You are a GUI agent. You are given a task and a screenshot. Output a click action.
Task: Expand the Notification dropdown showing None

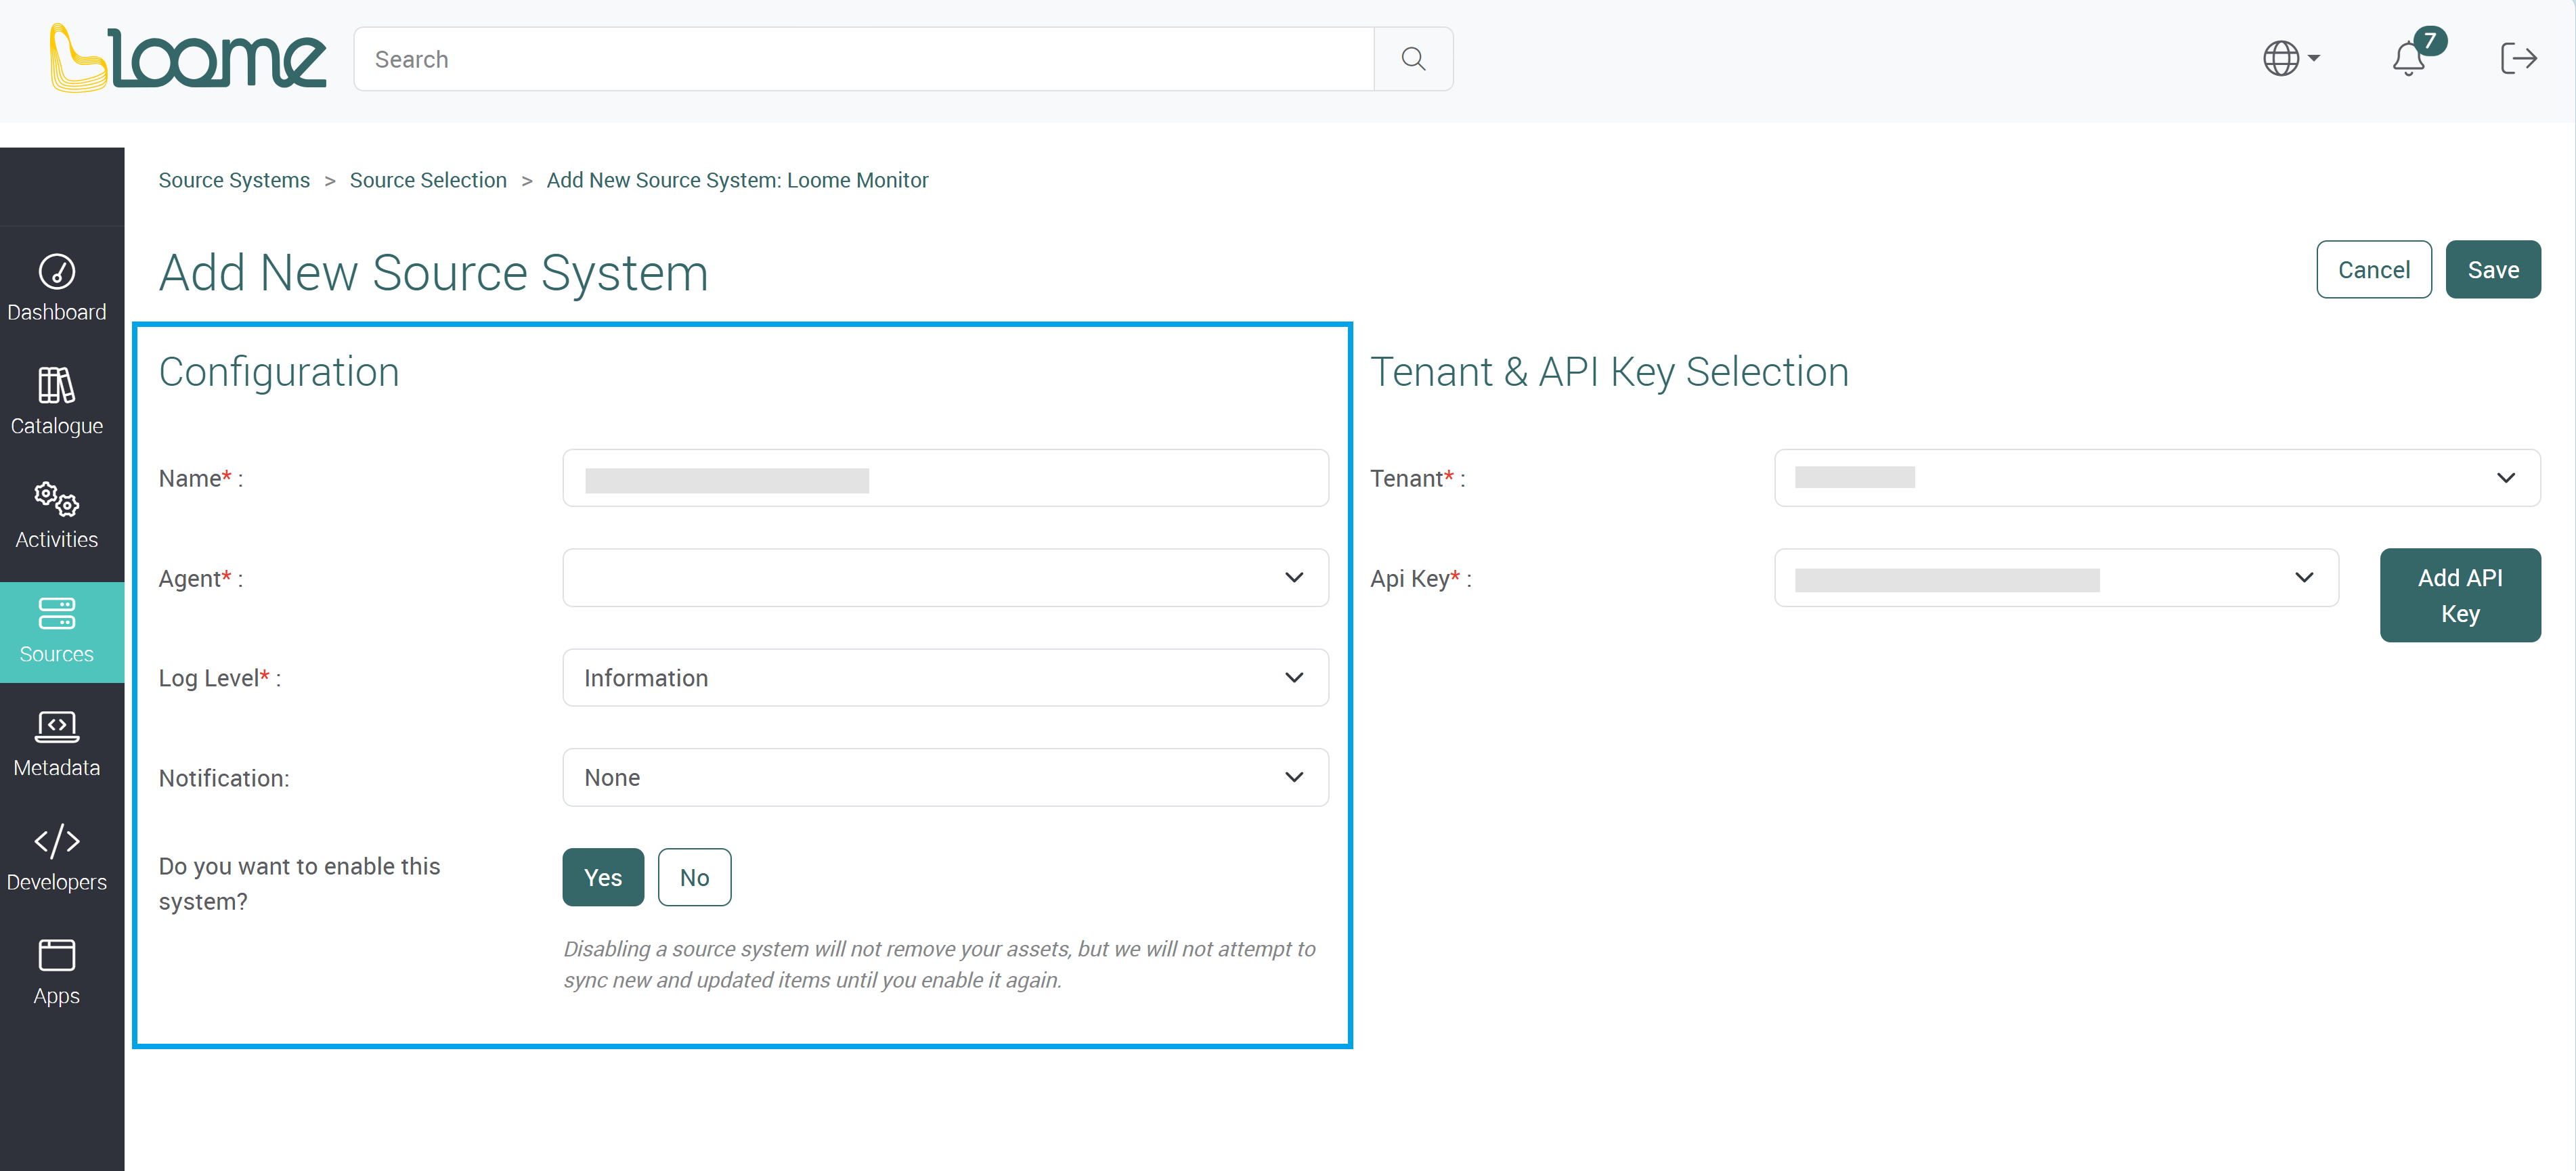click(945, 777)
